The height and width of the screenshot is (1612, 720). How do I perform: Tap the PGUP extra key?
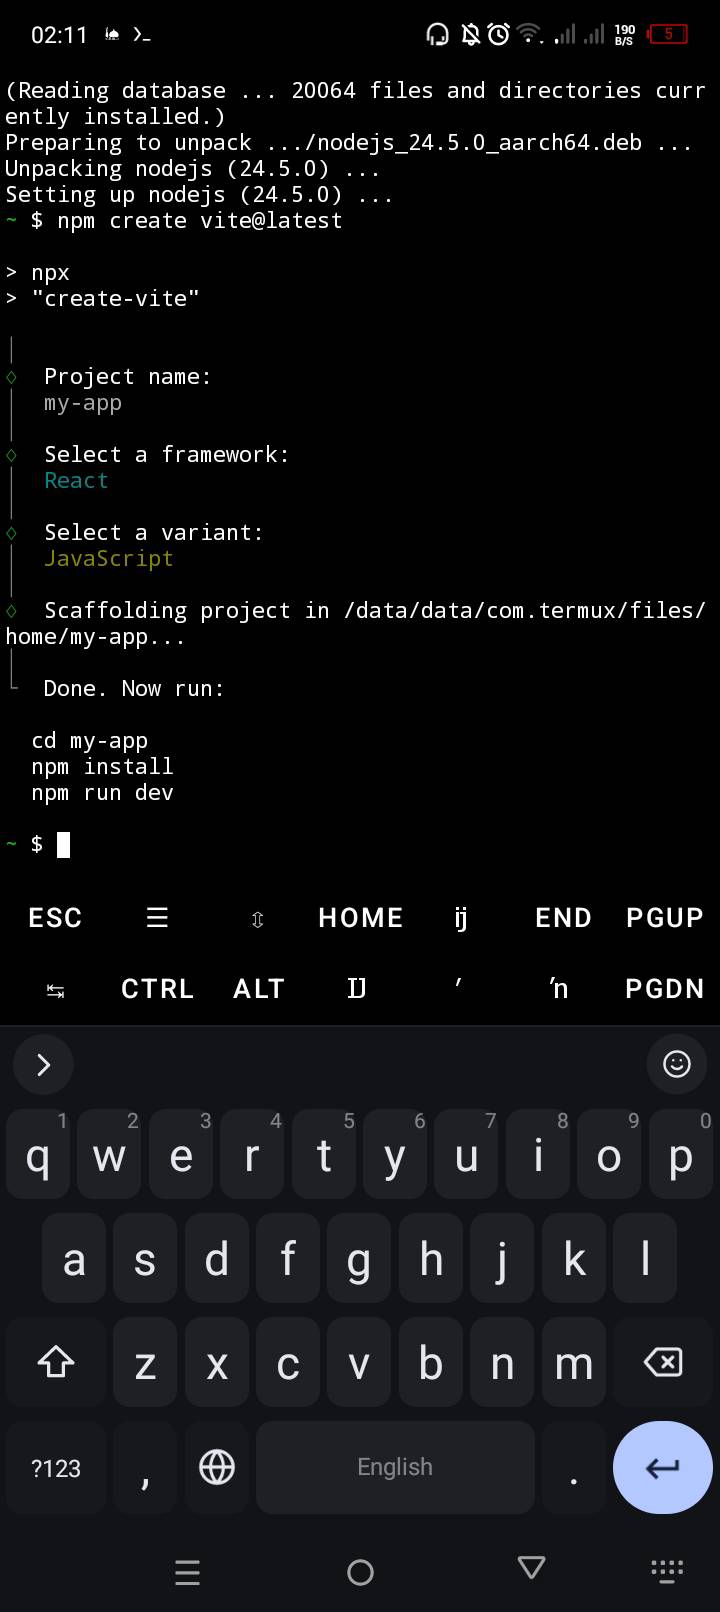664,917
